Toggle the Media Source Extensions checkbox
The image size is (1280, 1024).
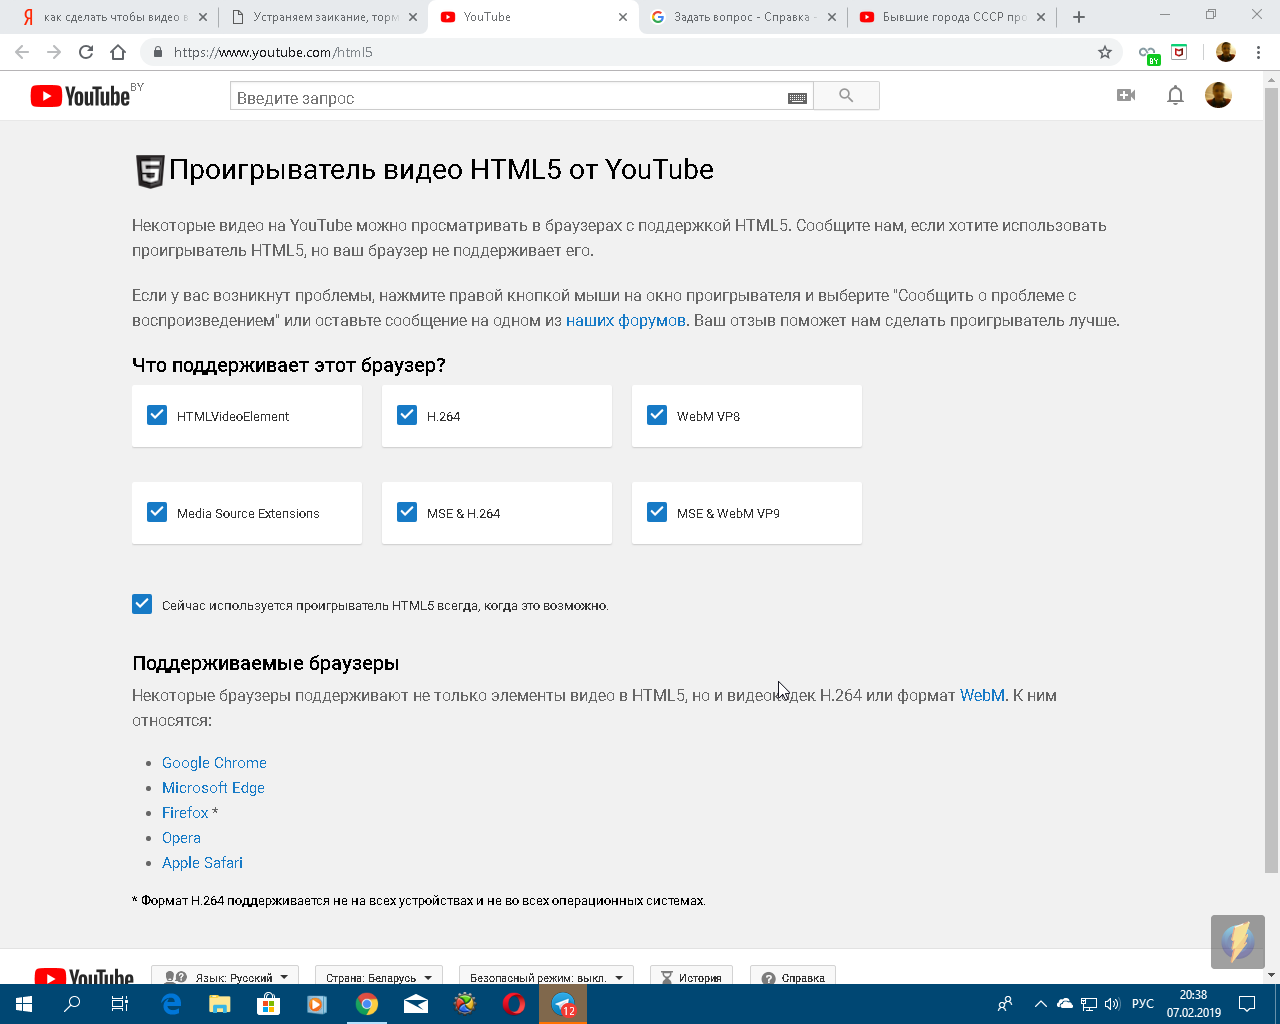157,512
